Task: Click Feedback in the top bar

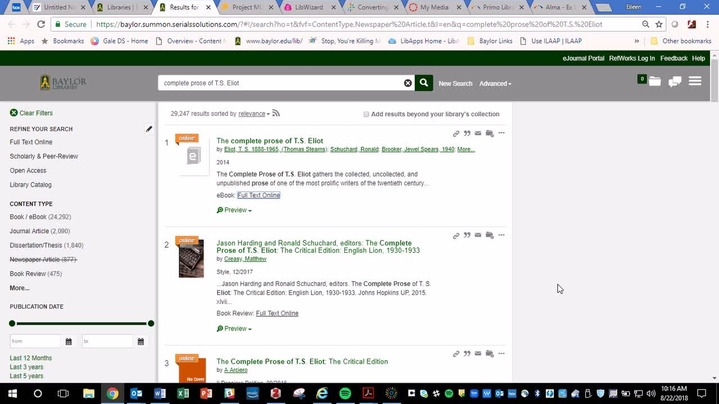Action: pyautogui.click(x=674, y=58)
